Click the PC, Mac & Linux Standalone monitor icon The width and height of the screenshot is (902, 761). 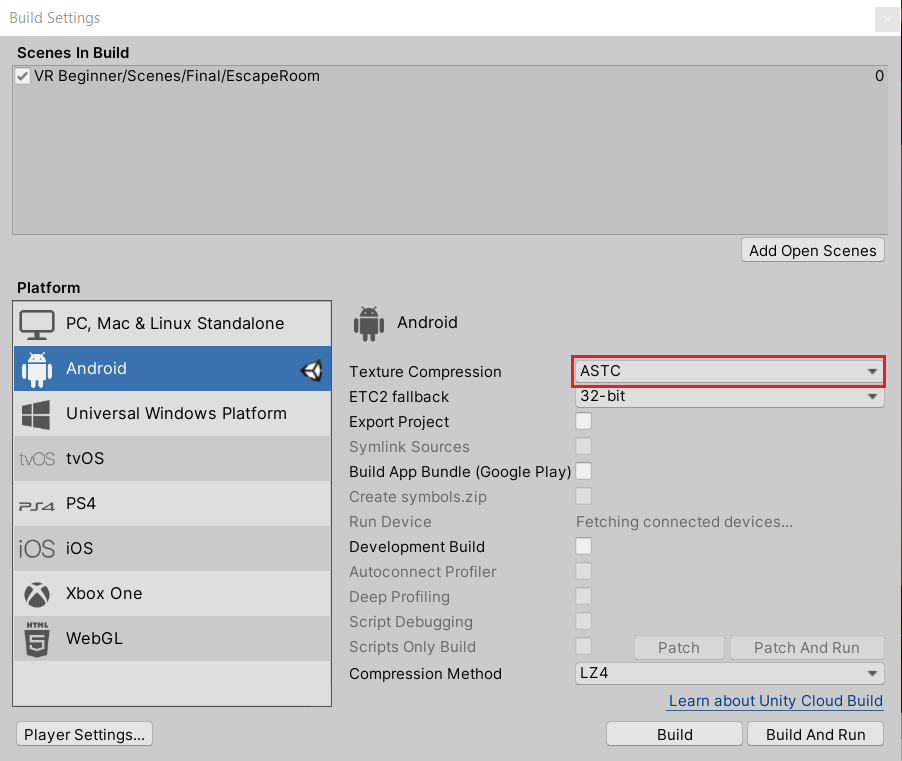(x=37, y=324)
